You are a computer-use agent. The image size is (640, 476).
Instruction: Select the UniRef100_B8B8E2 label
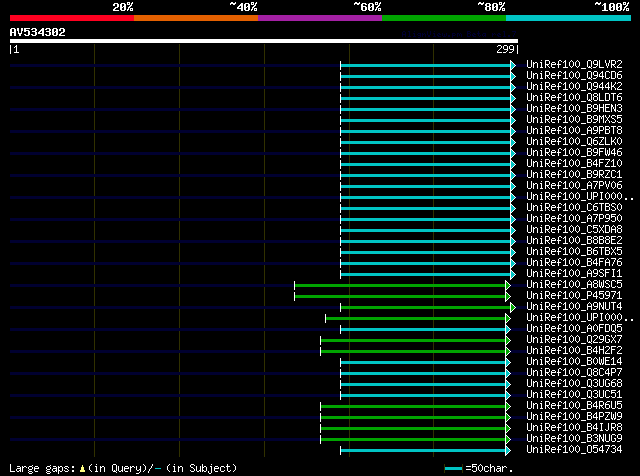(574, 241)
